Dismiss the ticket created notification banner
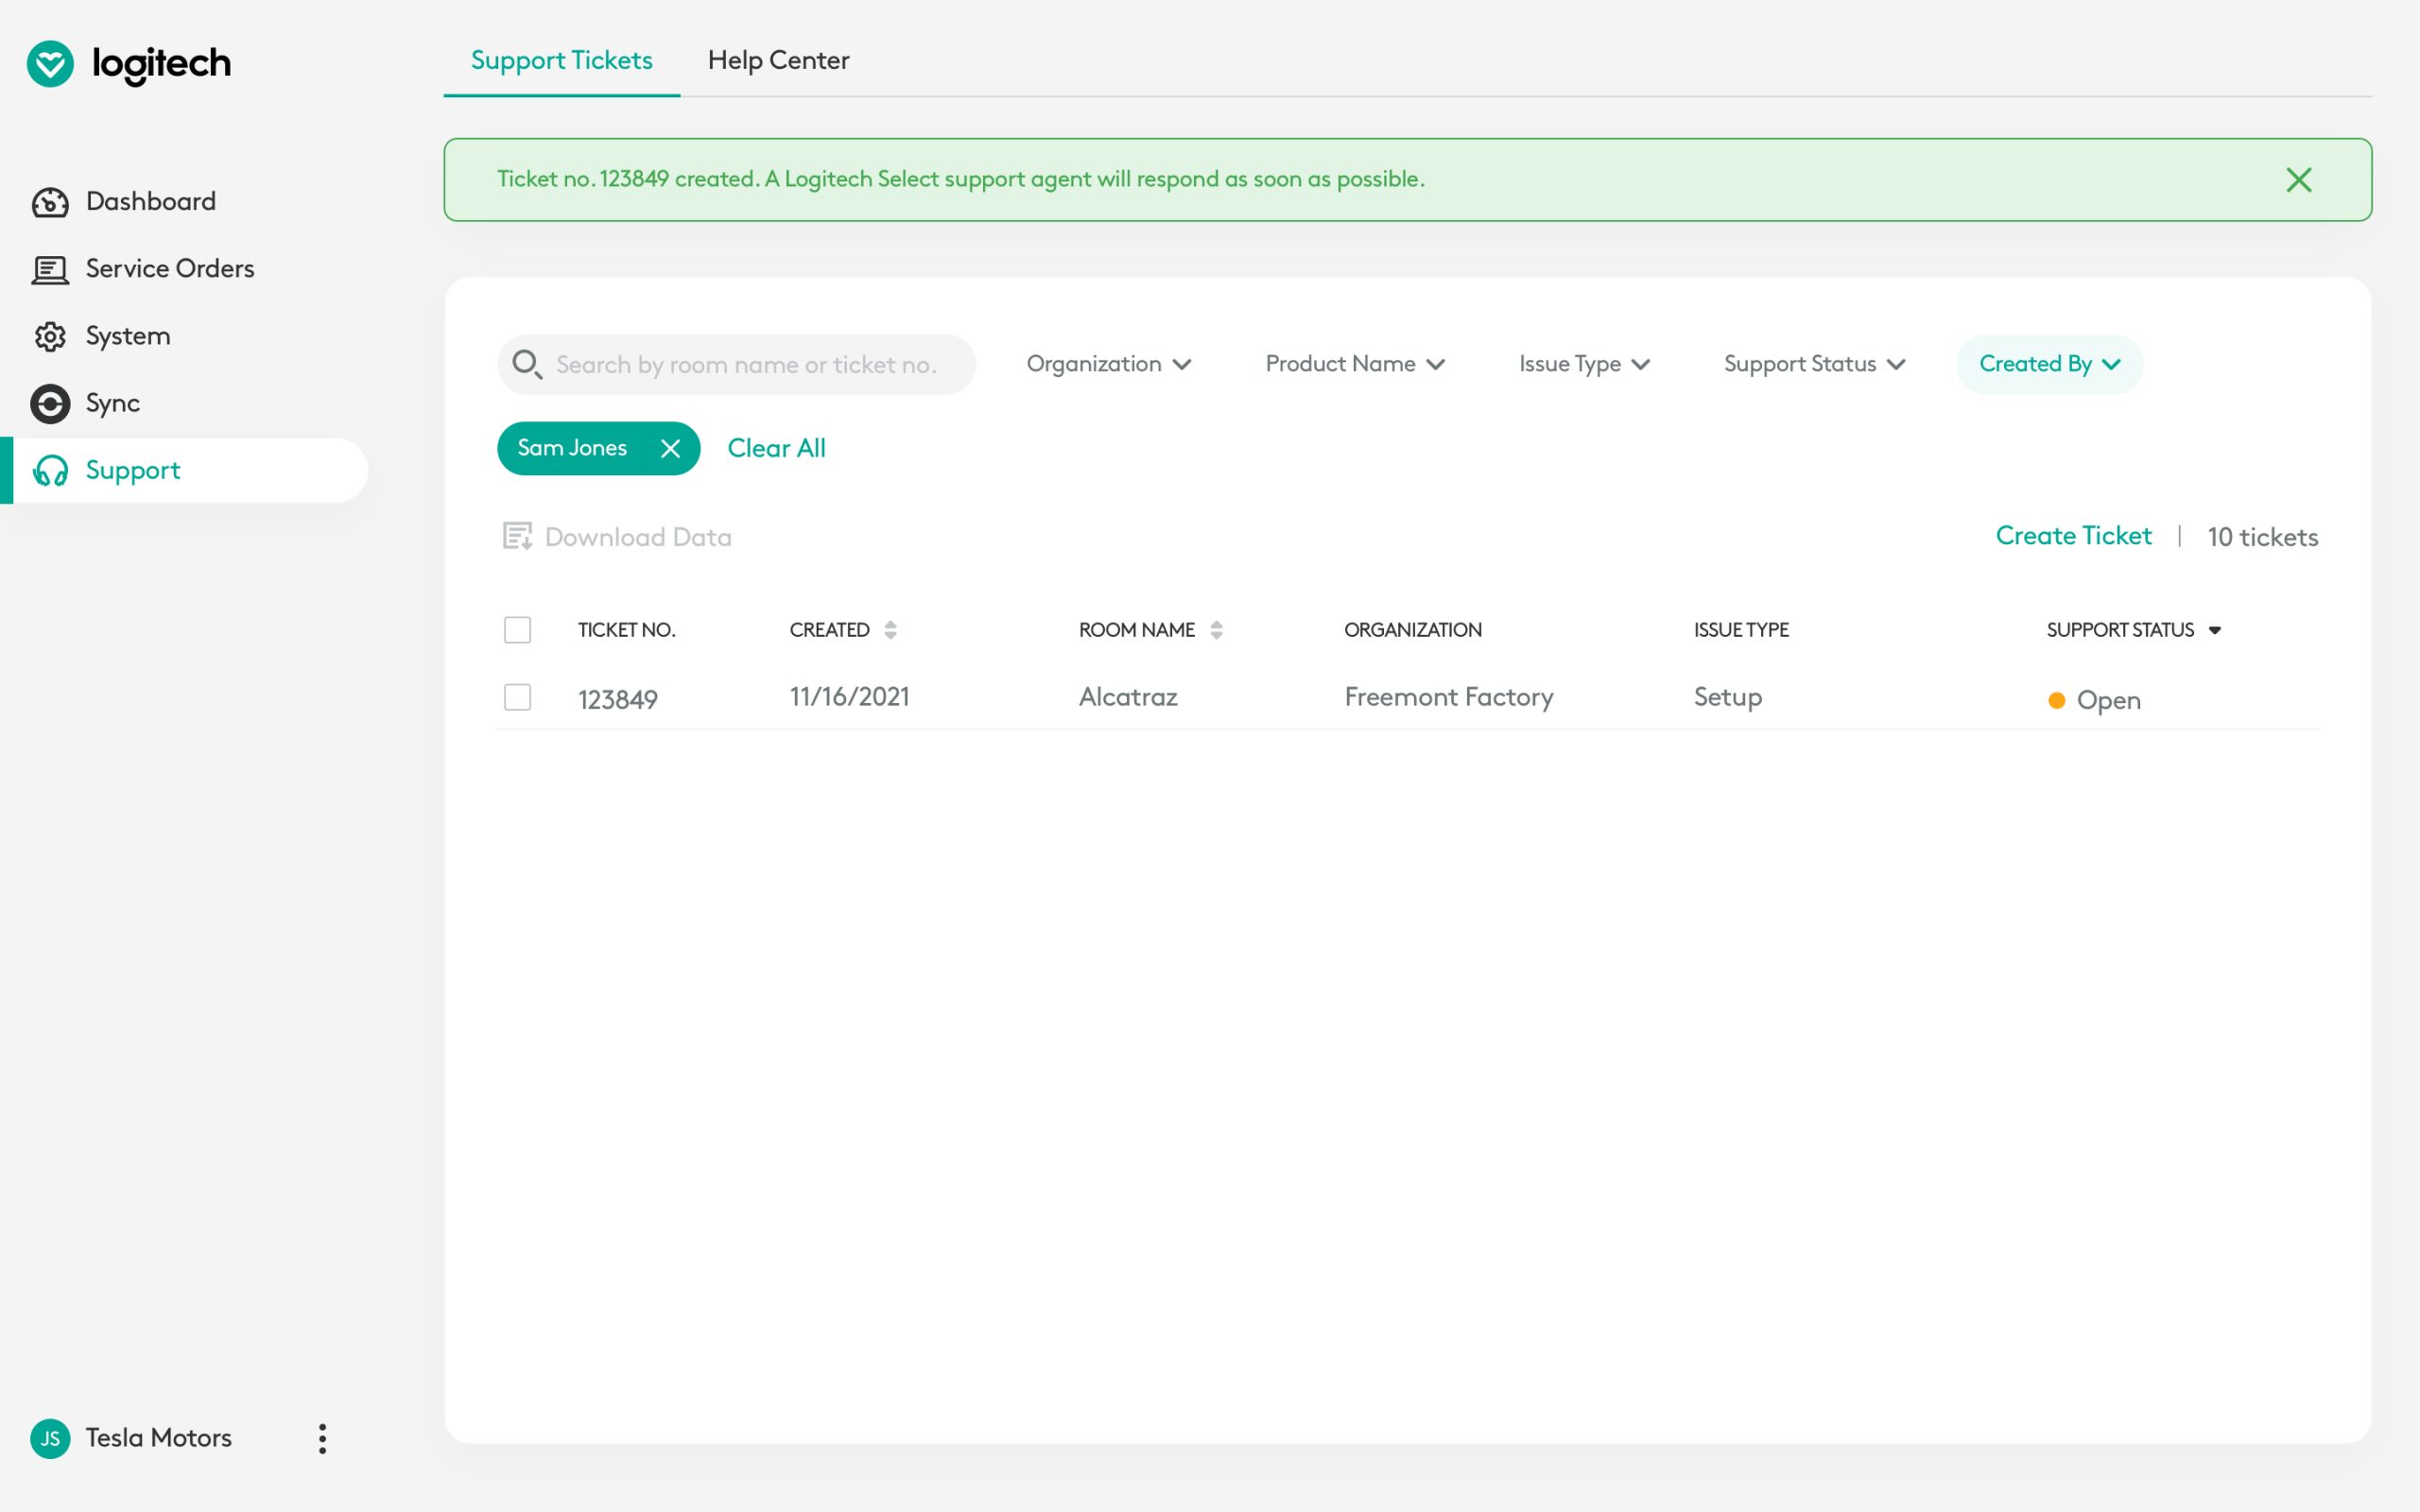 (x=2298, y=180)
